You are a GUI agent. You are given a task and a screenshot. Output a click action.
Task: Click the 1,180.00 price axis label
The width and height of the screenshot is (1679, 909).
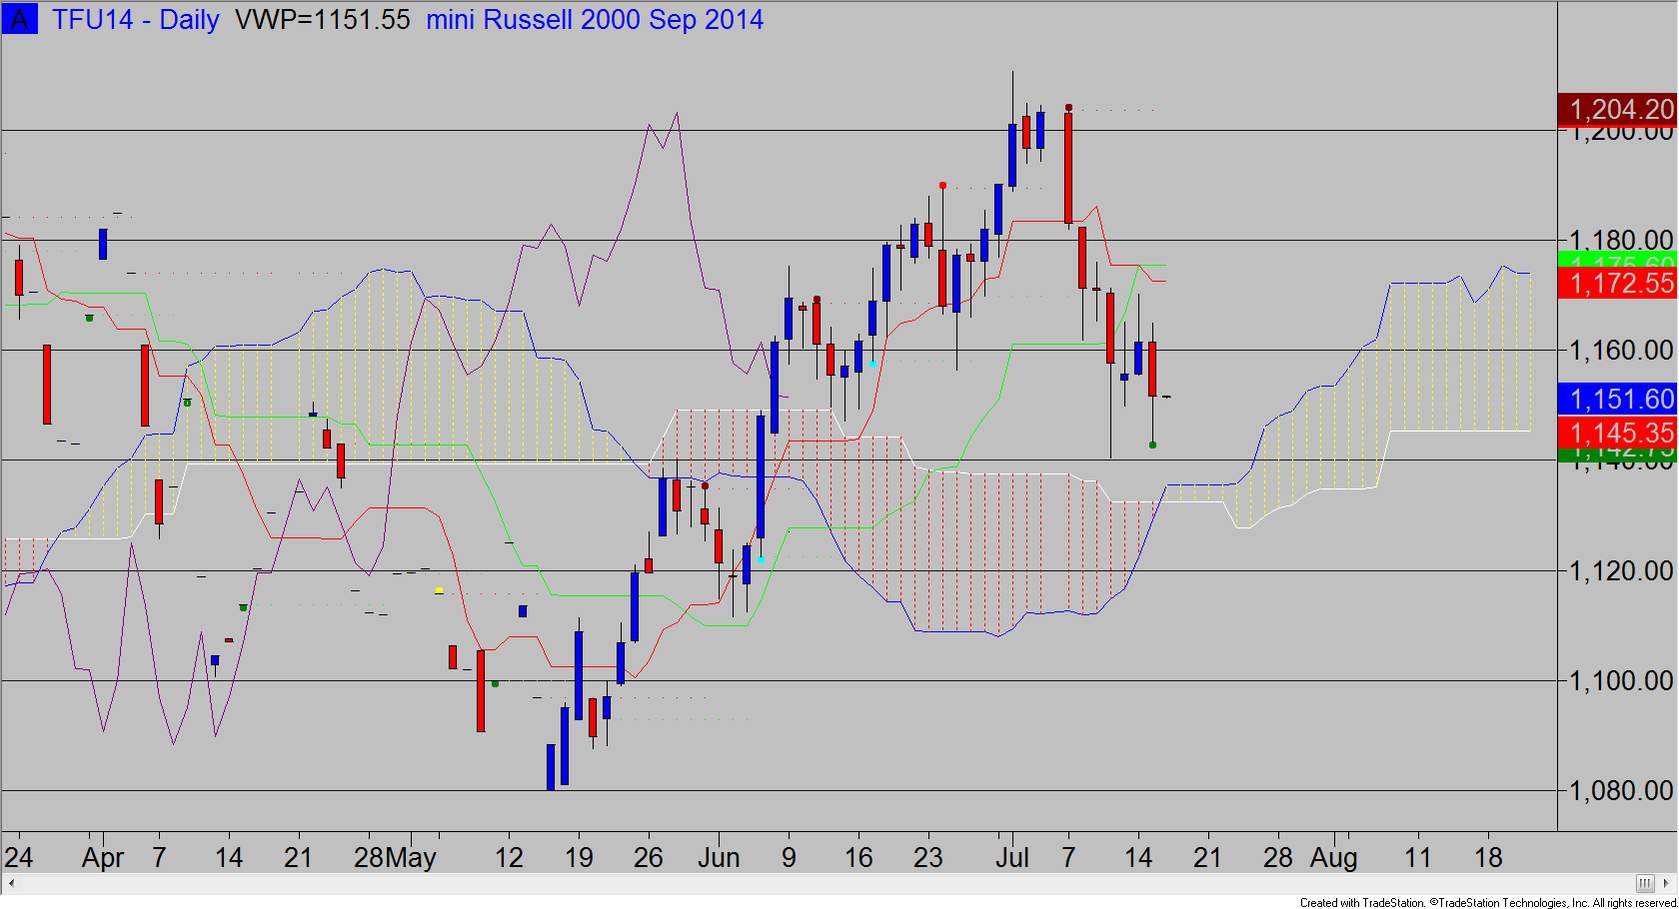coord(1621,240)
